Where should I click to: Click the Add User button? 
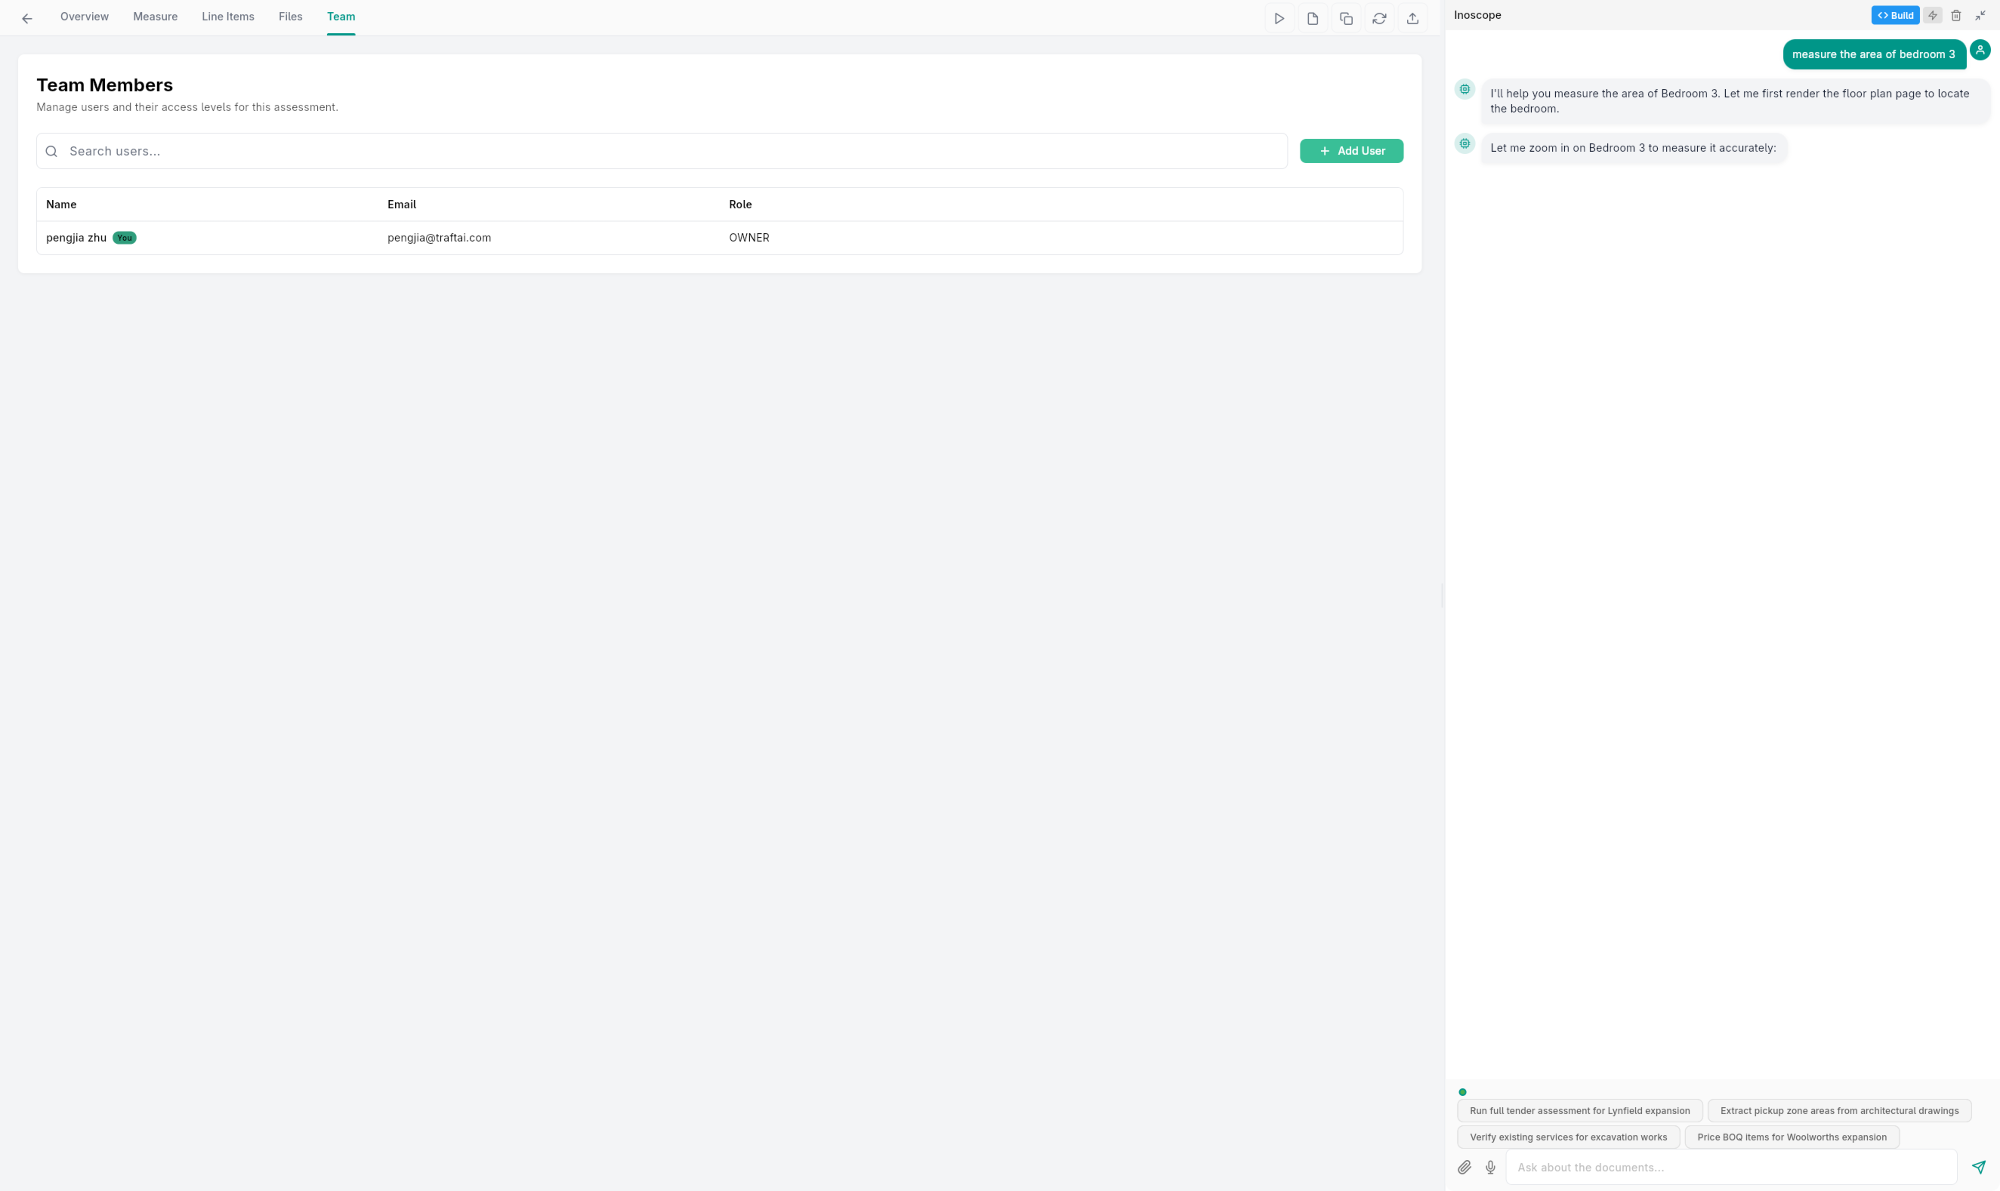tap(1351, 150)
